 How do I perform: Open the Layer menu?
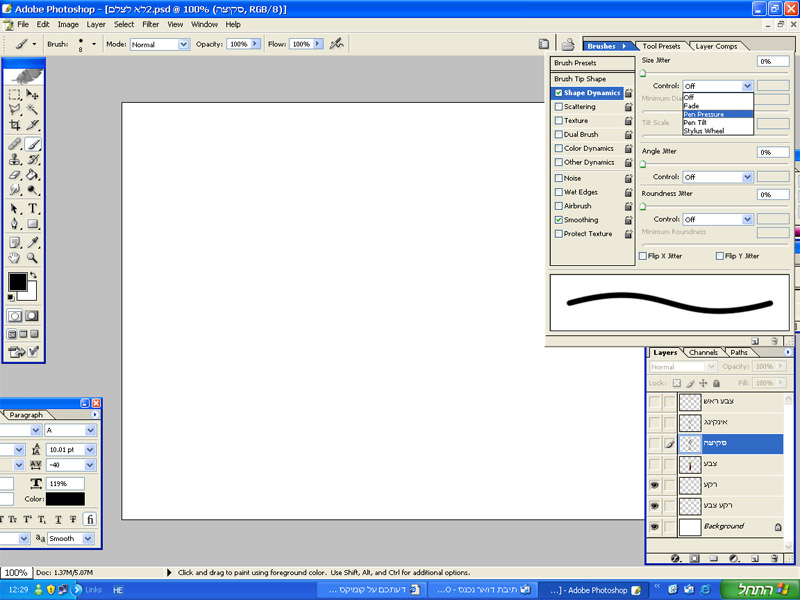(96, 24)
